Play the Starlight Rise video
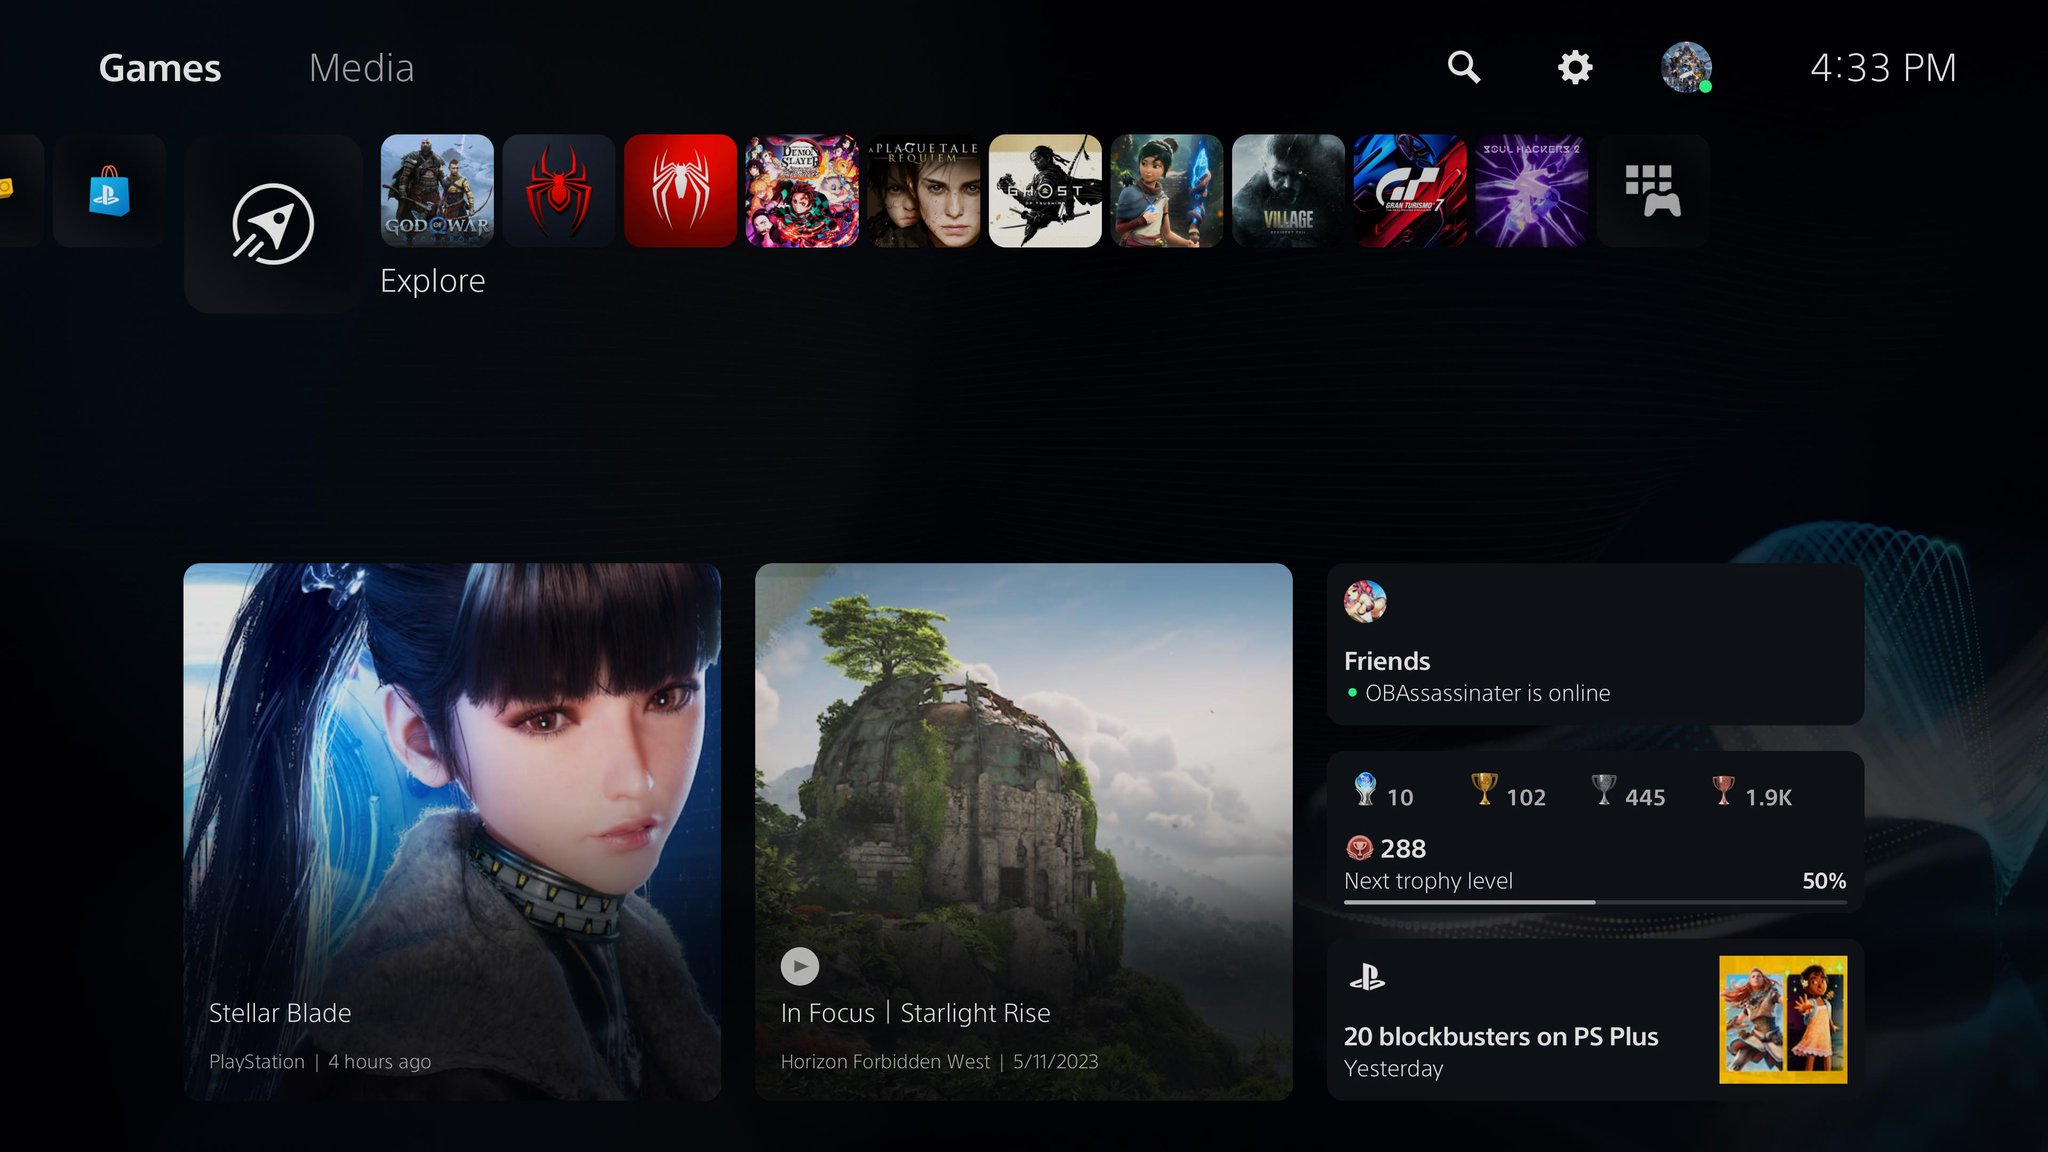2048x1152 pixels. (798, 966)
